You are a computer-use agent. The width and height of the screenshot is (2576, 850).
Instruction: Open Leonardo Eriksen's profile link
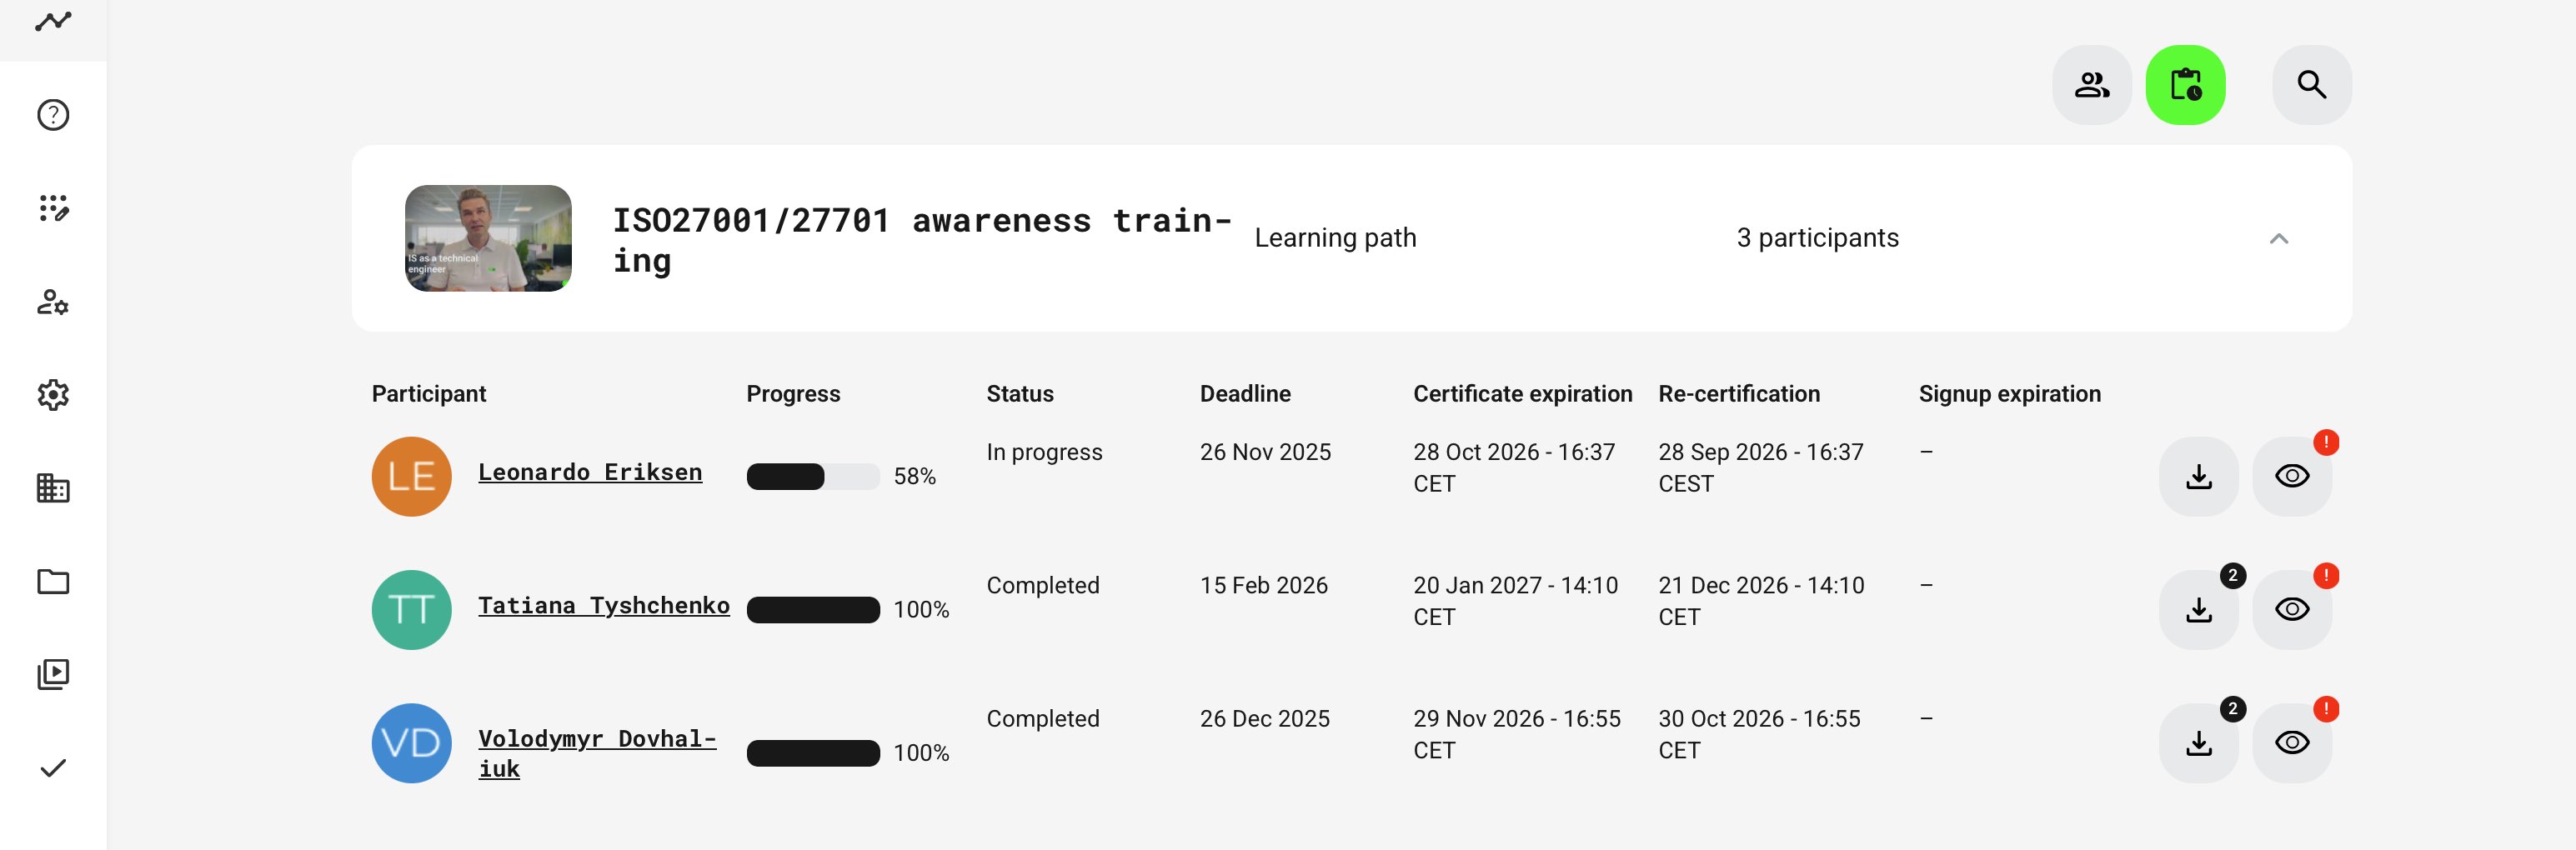tap(590, 472)
